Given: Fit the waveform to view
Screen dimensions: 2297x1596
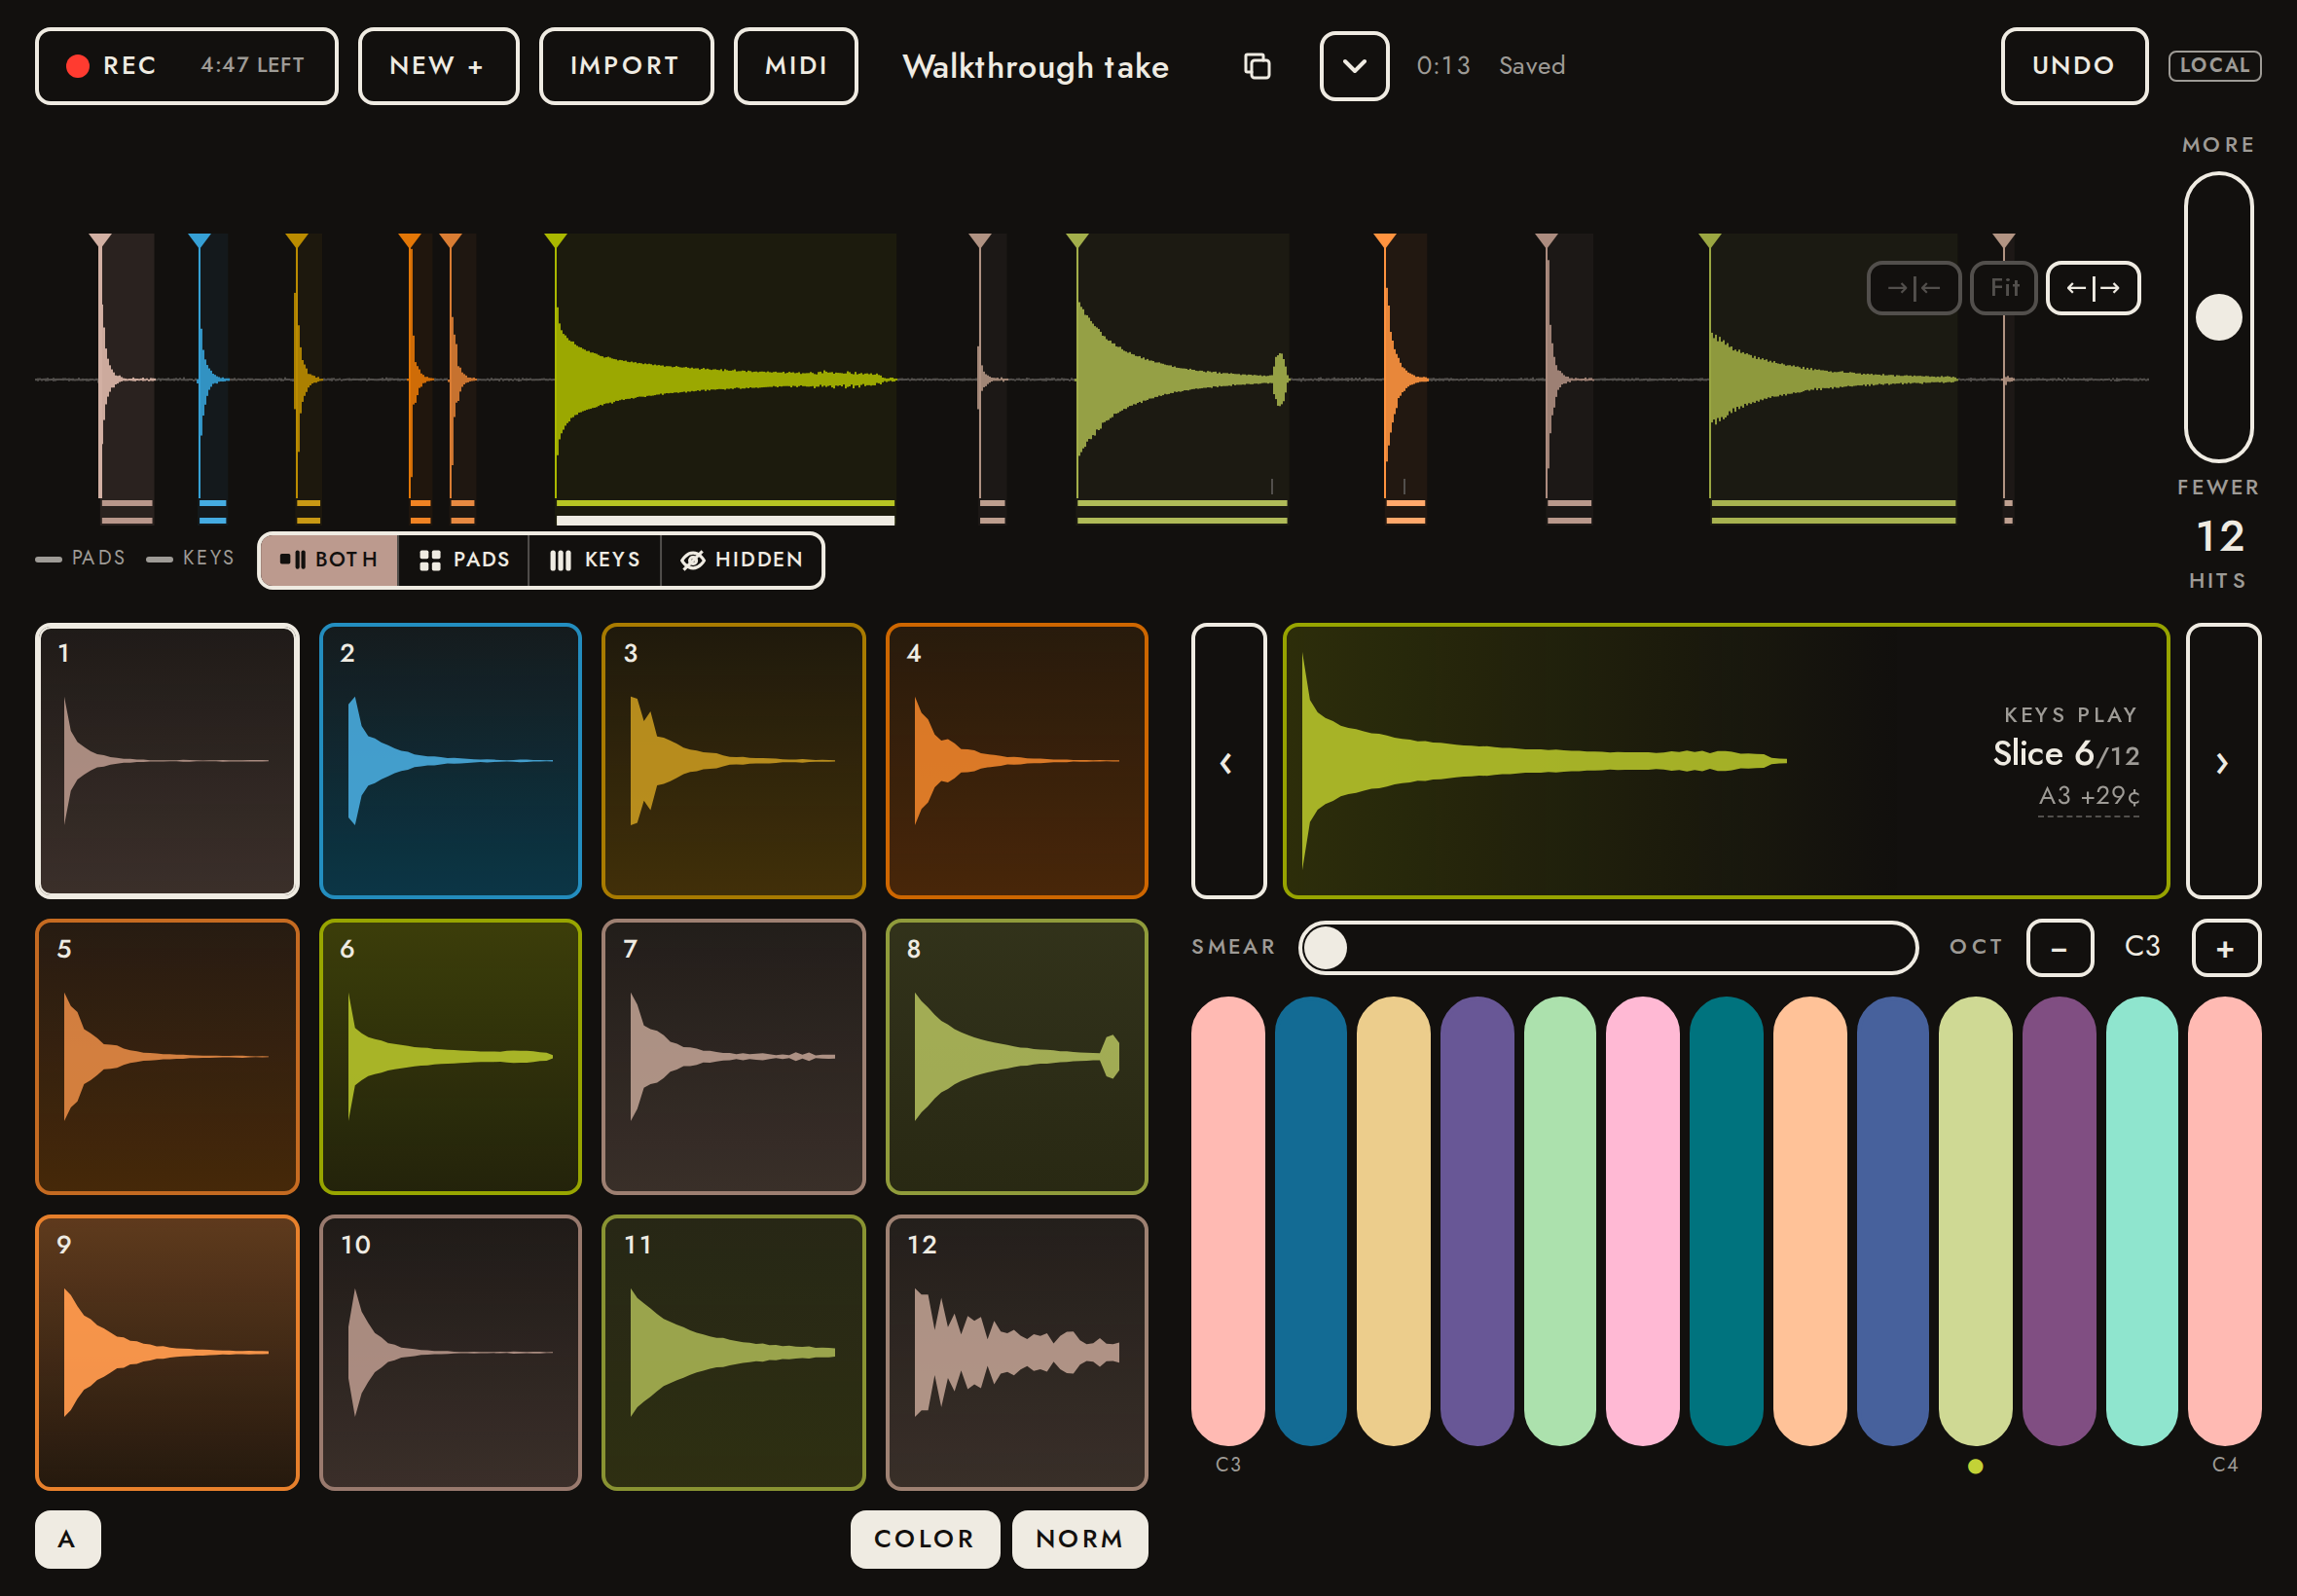Looking at the screenshot, I should click(2003, 288).
